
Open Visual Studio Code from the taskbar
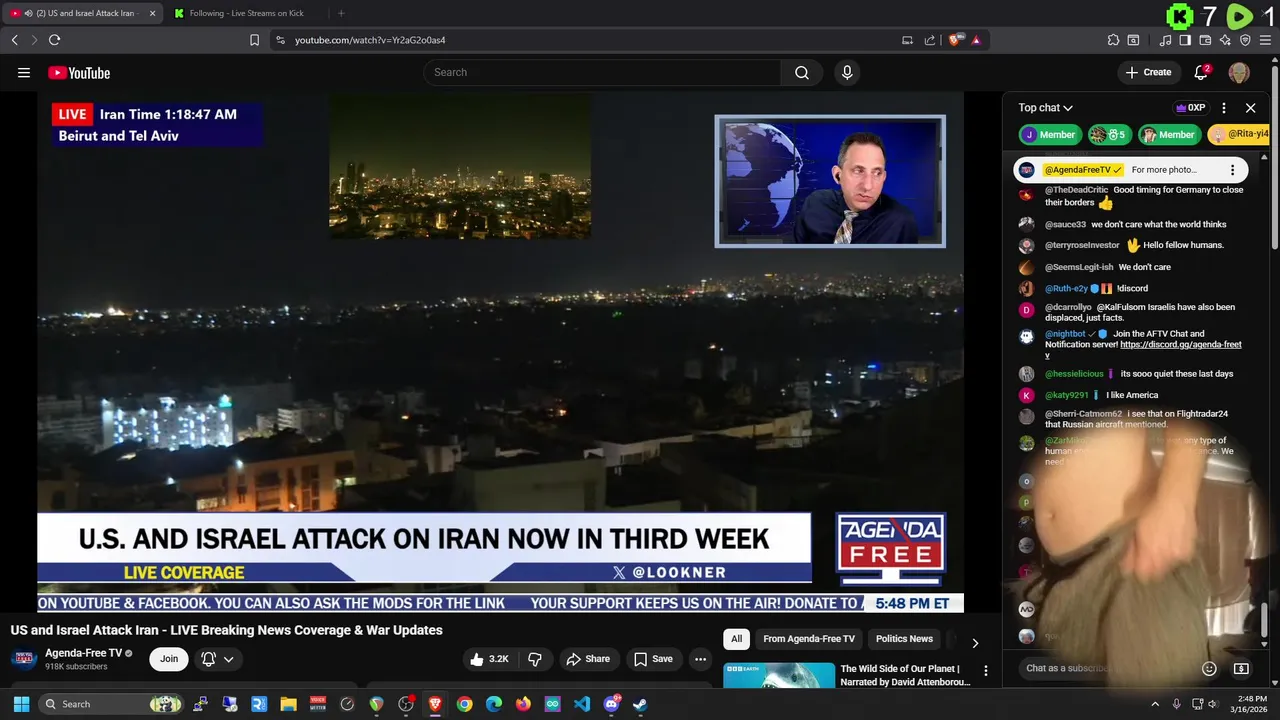point(582,704)
